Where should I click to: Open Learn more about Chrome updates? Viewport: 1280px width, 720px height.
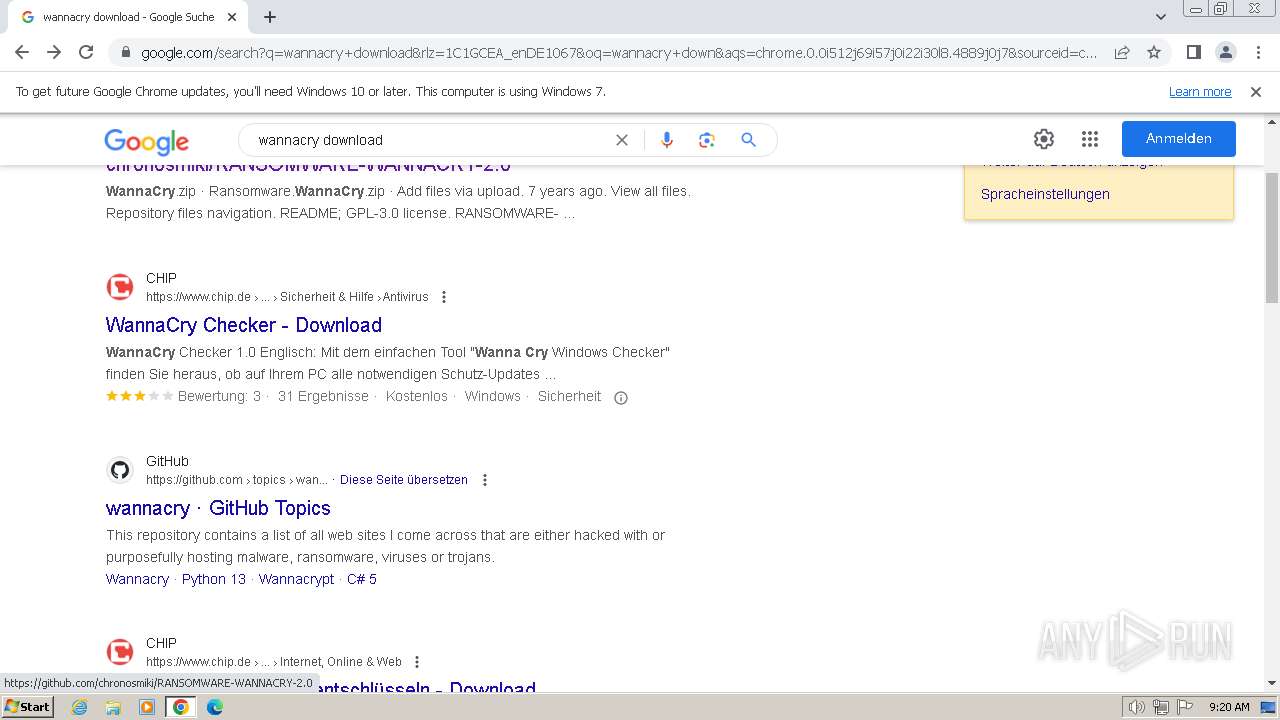tap(1200, 92)
